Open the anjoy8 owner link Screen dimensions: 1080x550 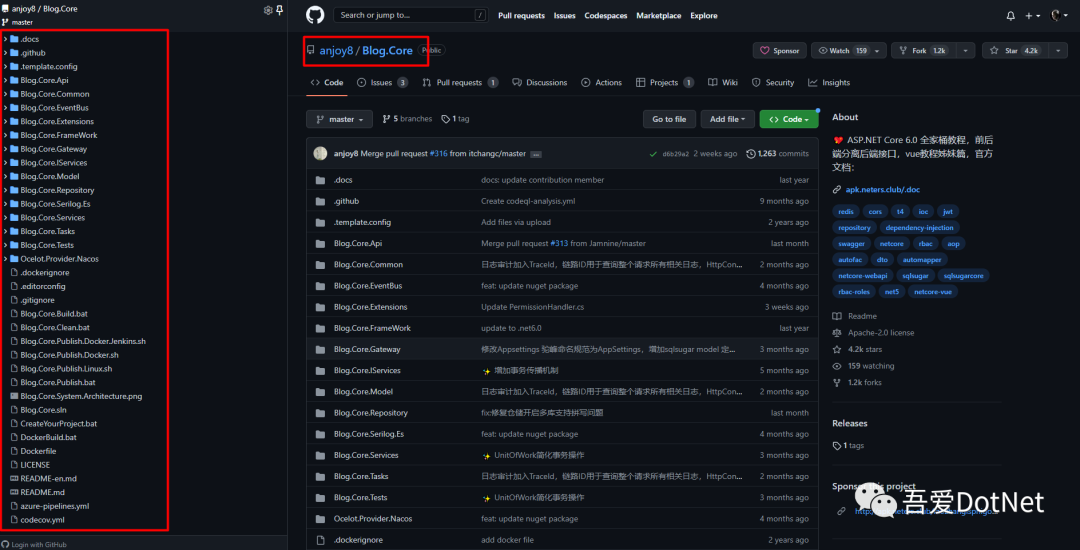[x=335, y=50]
